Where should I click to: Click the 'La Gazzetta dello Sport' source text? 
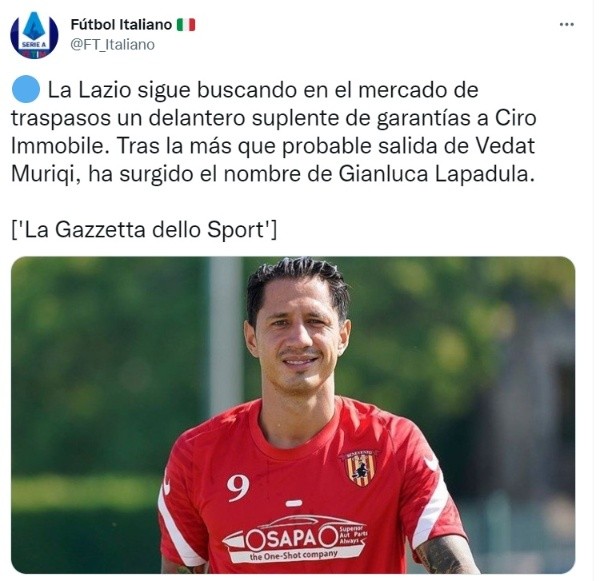(x=144, y=230)
